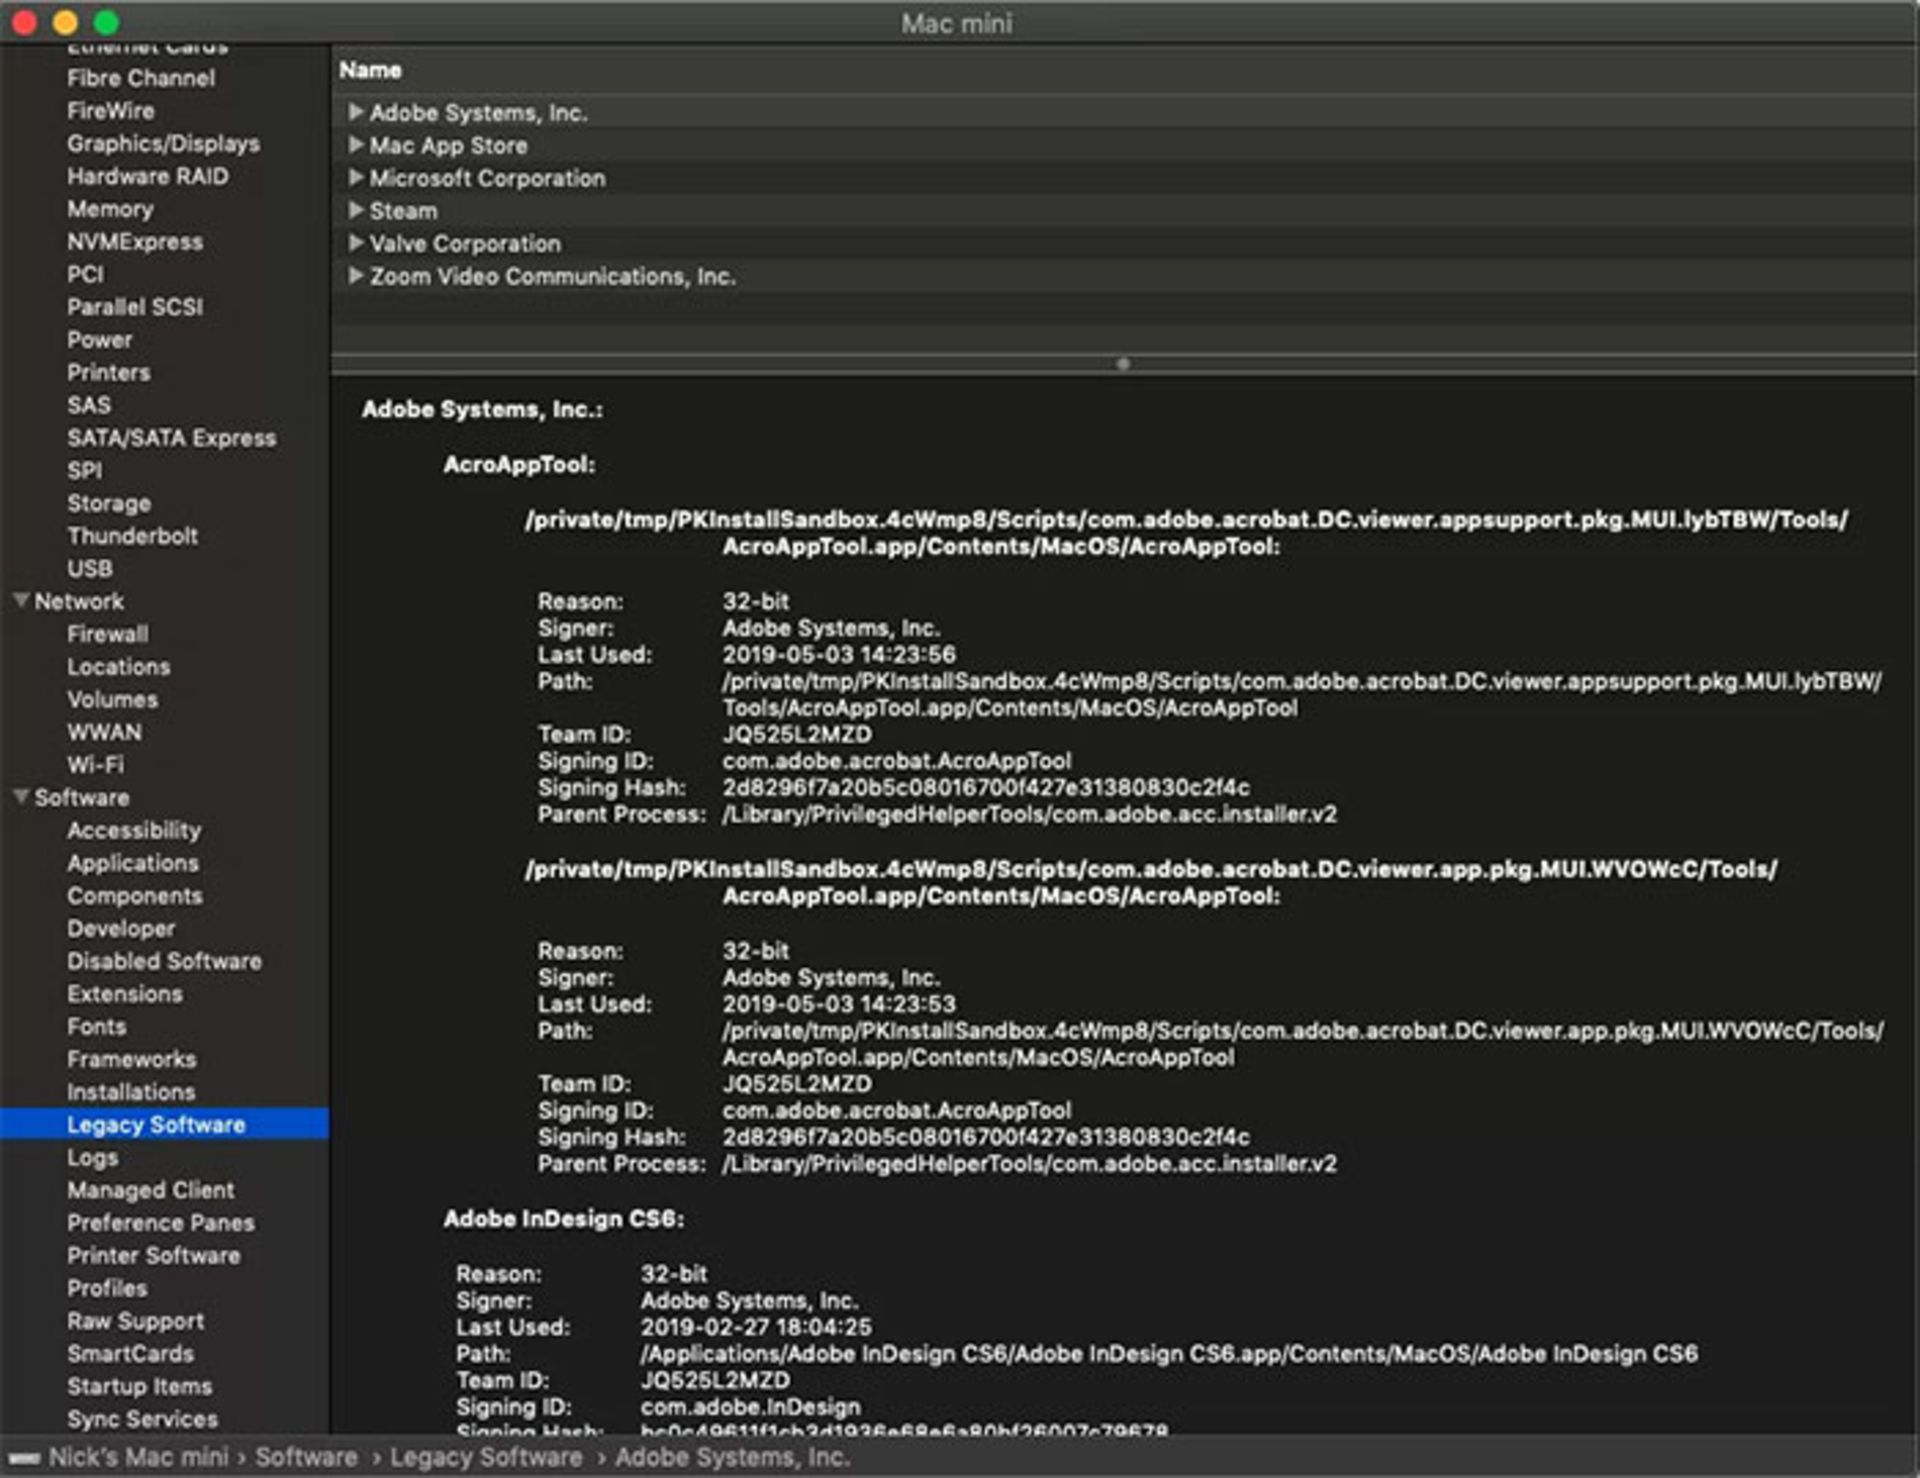Click the green zoom window button
Image resolution: width=1920 pixels, height=1478 pixels.
(106, 22)
